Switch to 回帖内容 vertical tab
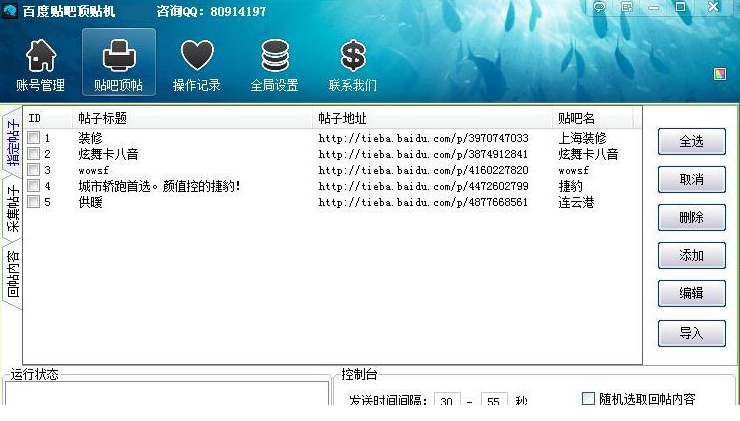The image size is (740, 421). [12, 274]
